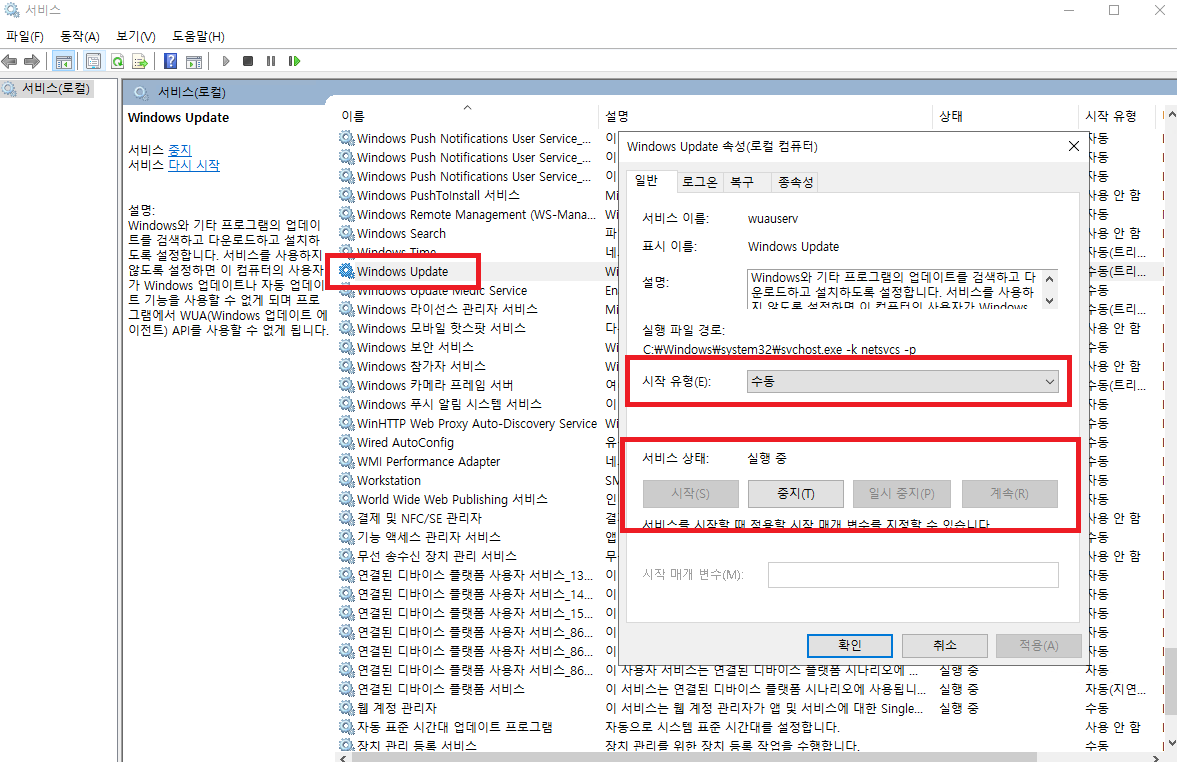Open the 동작(A) menu
This screenshot has height=762, width=1177.
80,36
